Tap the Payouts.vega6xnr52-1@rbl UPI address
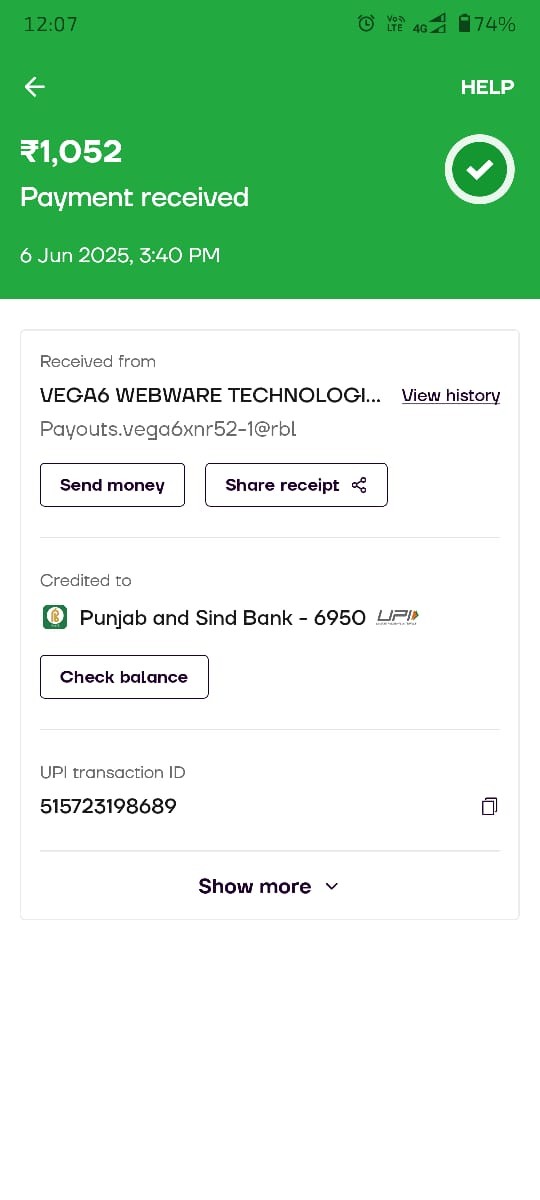540x1200 pixels. 168,429
